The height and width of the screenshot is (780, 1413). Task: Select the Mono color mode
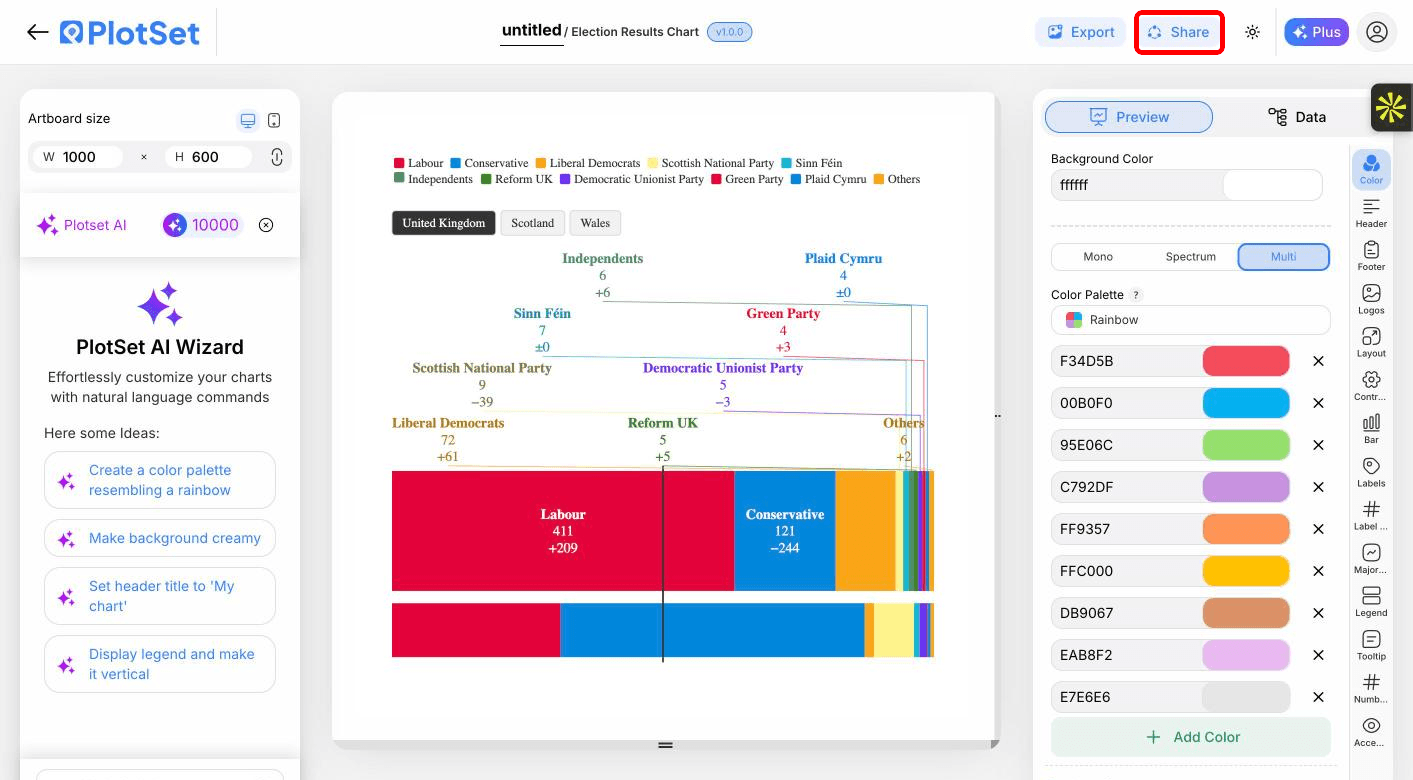coord(1098,257)
